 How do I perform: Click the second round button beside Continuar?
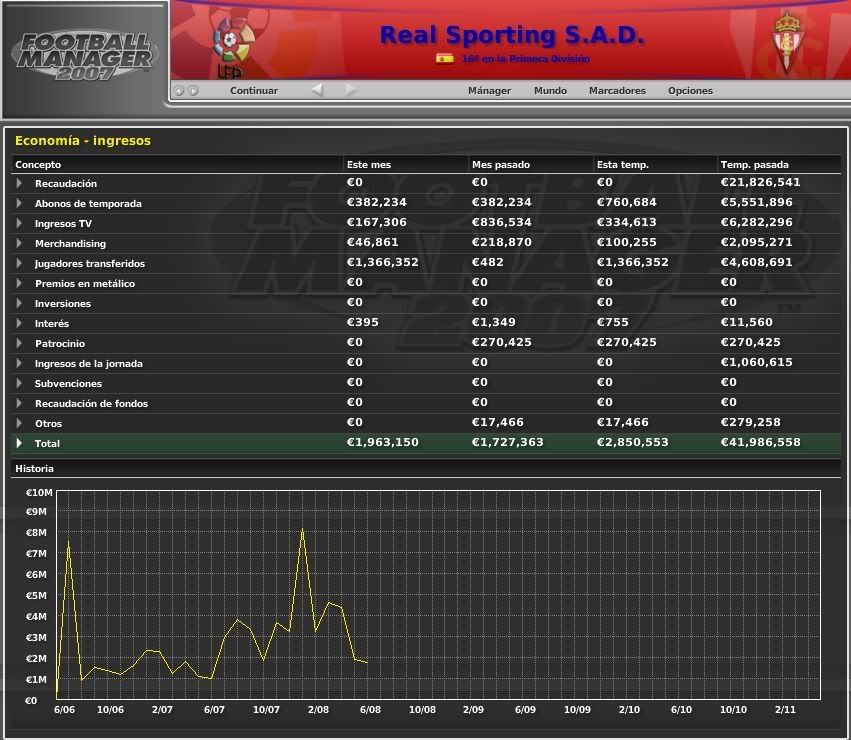[193, 91]
